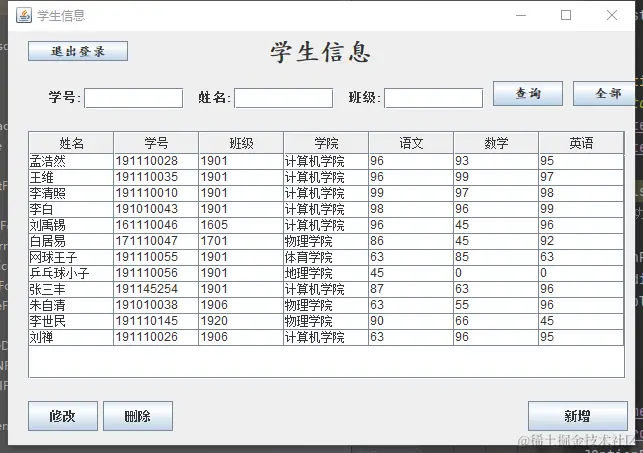This screenshot has height=453, width=643.
Task: Select the row named 李白
Action: pos(326,209)
